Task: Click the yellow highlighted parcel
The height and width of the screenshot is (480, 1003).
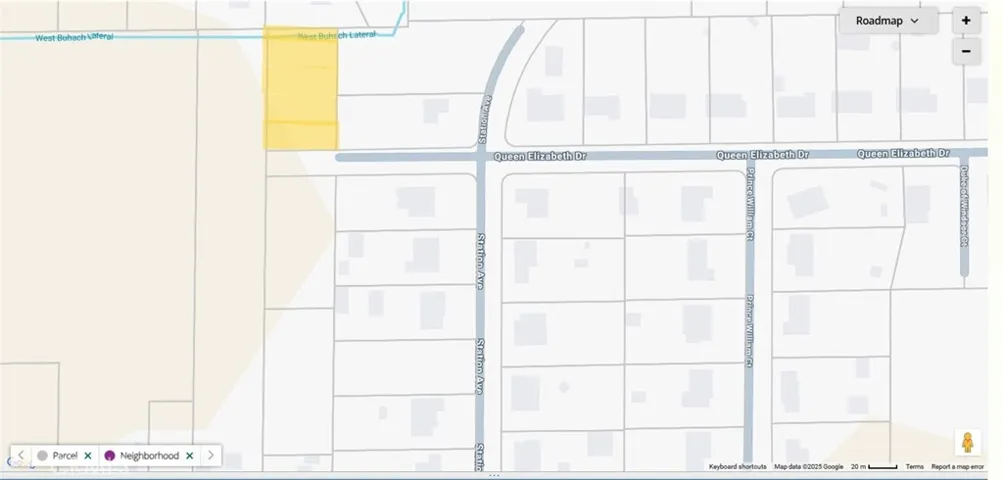Action: coord(301,88)
